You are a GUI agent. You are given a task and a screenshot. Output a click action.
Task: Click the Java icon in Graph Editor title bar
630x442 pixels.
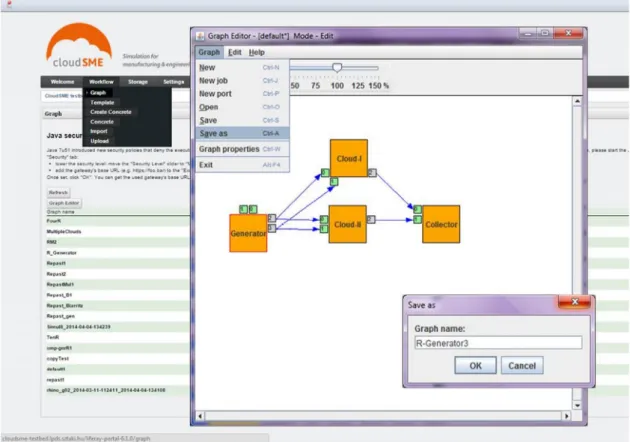pyautogui.click(x=200, y=36)
